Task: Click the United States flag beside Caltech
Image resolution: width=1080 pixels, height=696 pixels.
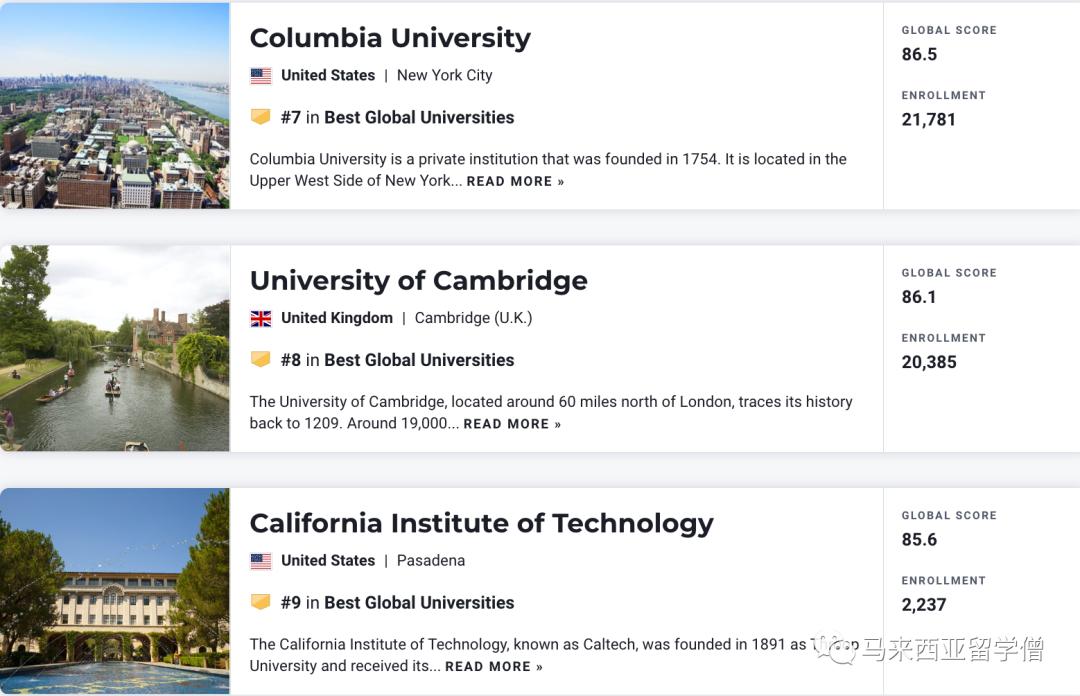Action: coord(261,561)
